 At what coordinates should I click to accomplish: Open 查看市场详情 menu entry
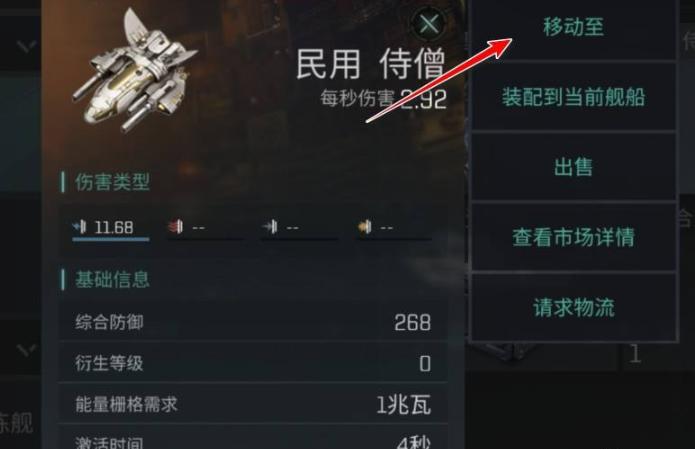574,237
